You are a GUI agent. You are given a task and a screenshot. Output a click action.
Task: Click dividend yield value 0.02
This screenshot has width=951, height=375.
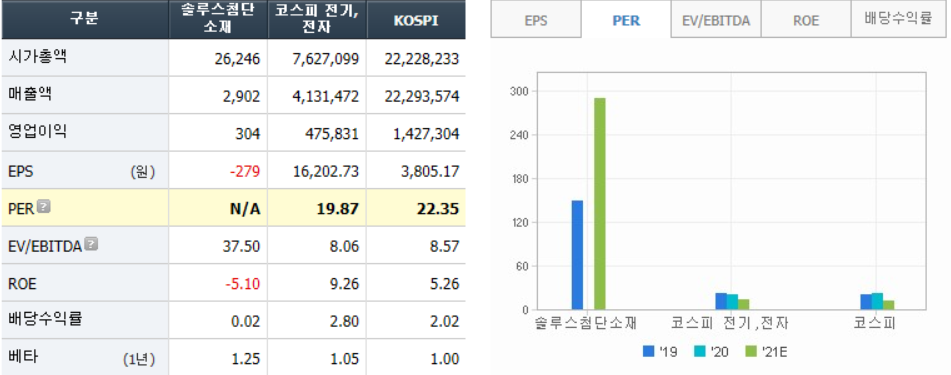pos(246,322)
